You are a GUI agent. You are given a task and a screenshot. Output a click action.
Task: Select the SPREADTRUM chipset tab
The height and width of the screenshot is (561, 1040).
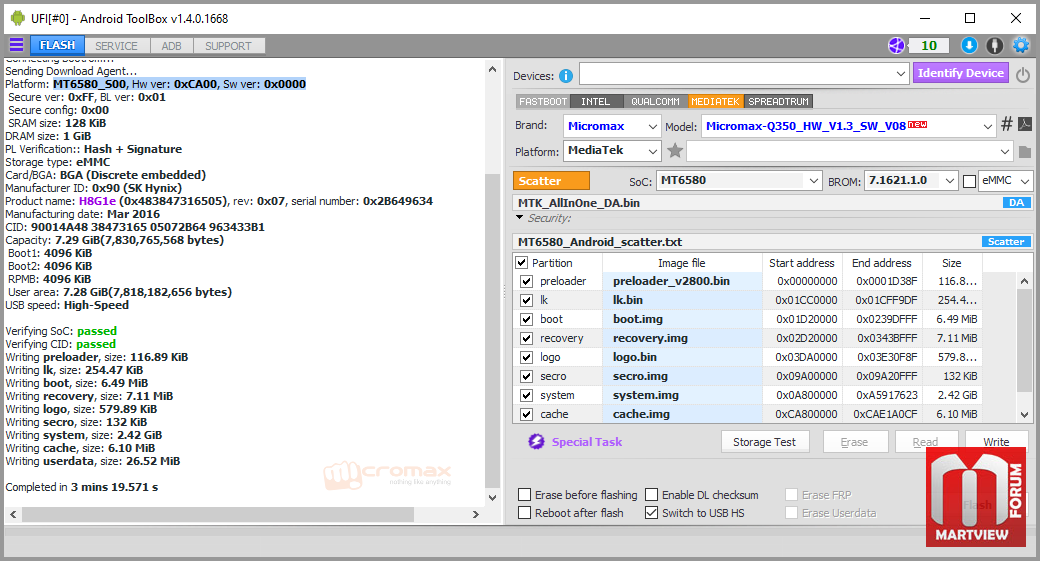click(x=779, y=101)
